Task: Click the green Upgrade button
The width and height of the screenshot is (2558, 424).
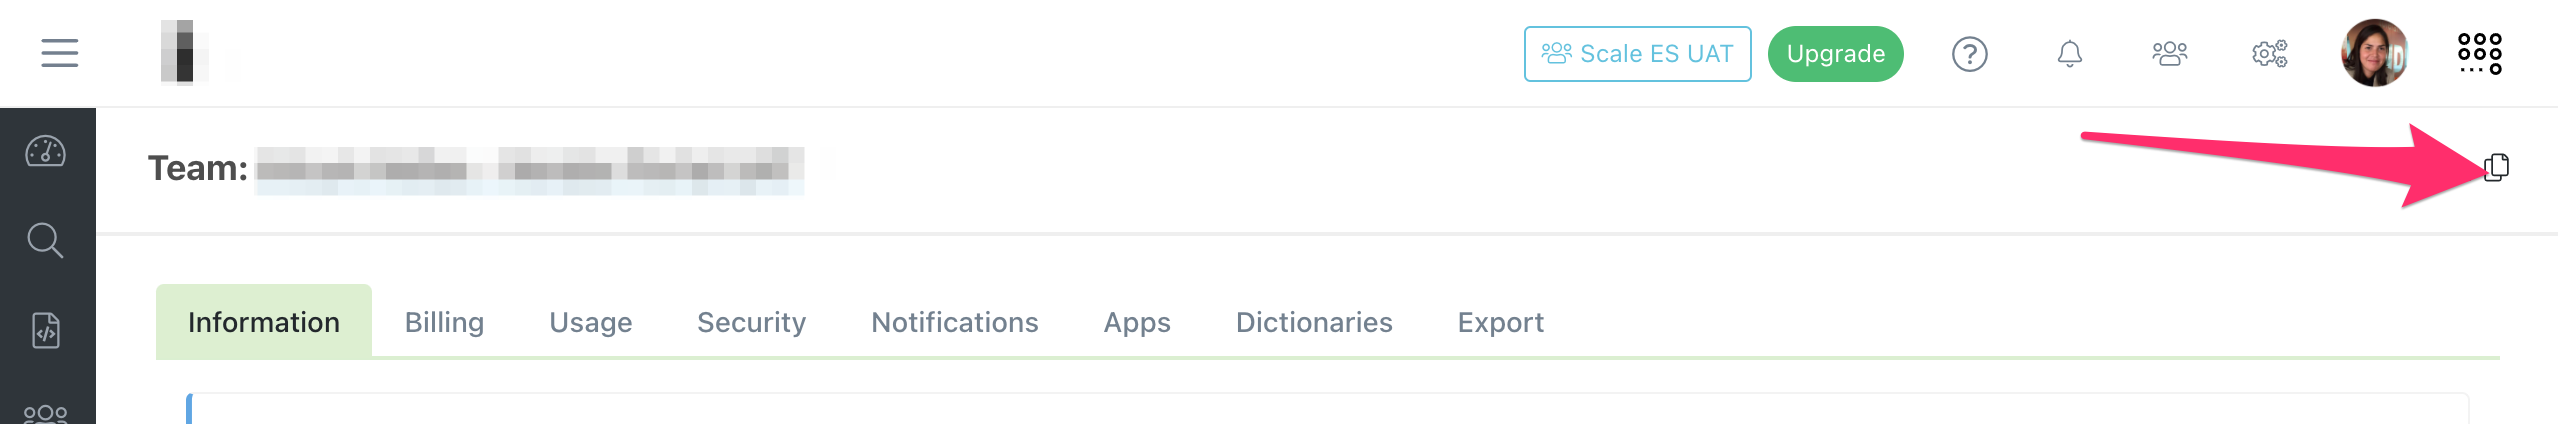Action: tap(1835, 54)
